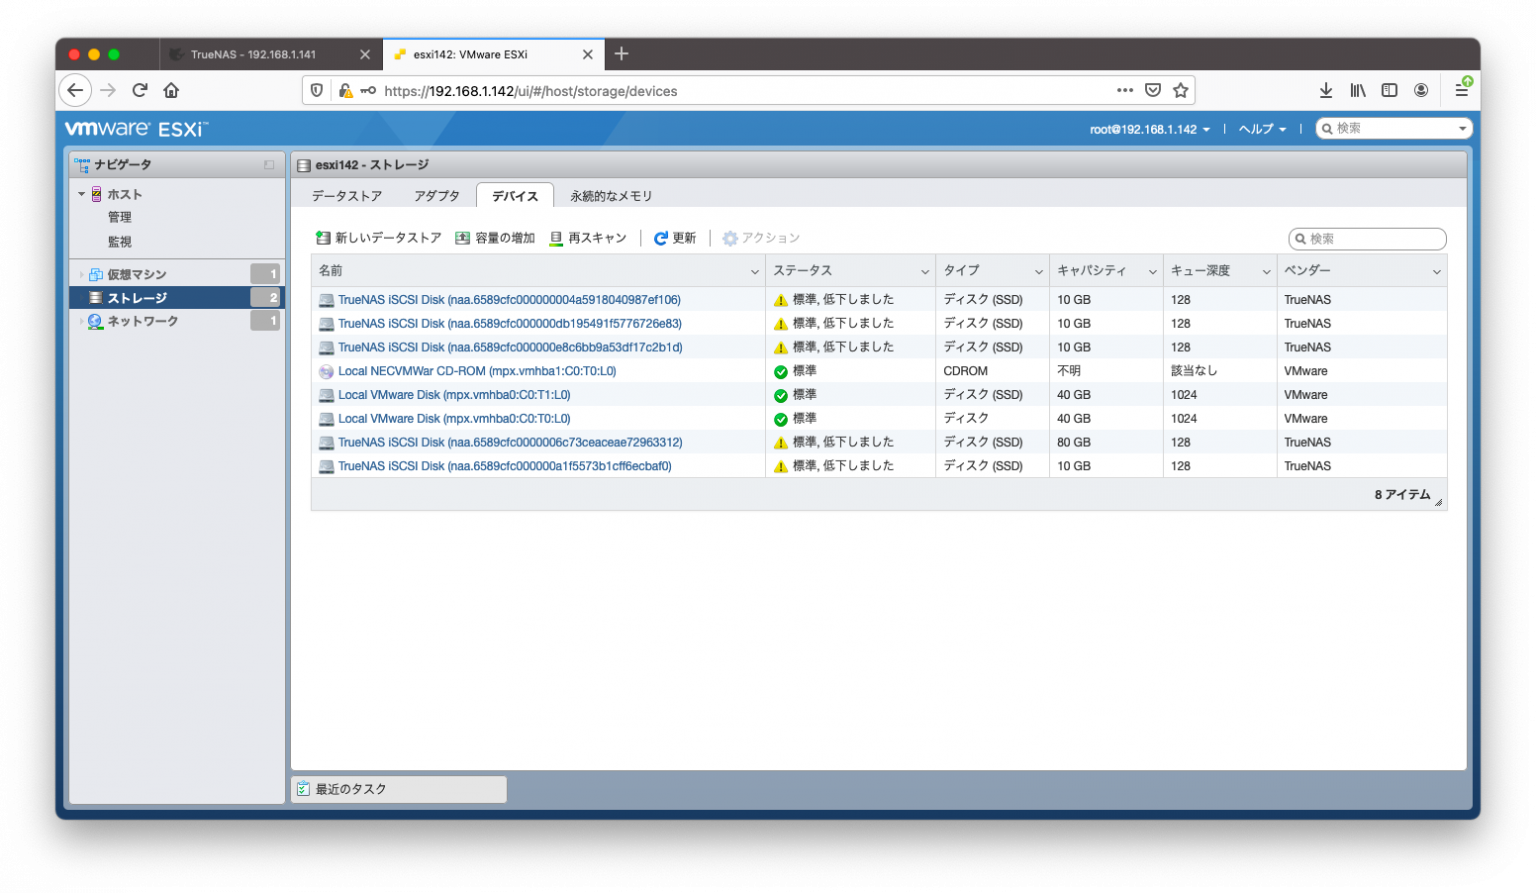Click the 再スキャン (Rescan) icon

[x=555, y=238]
